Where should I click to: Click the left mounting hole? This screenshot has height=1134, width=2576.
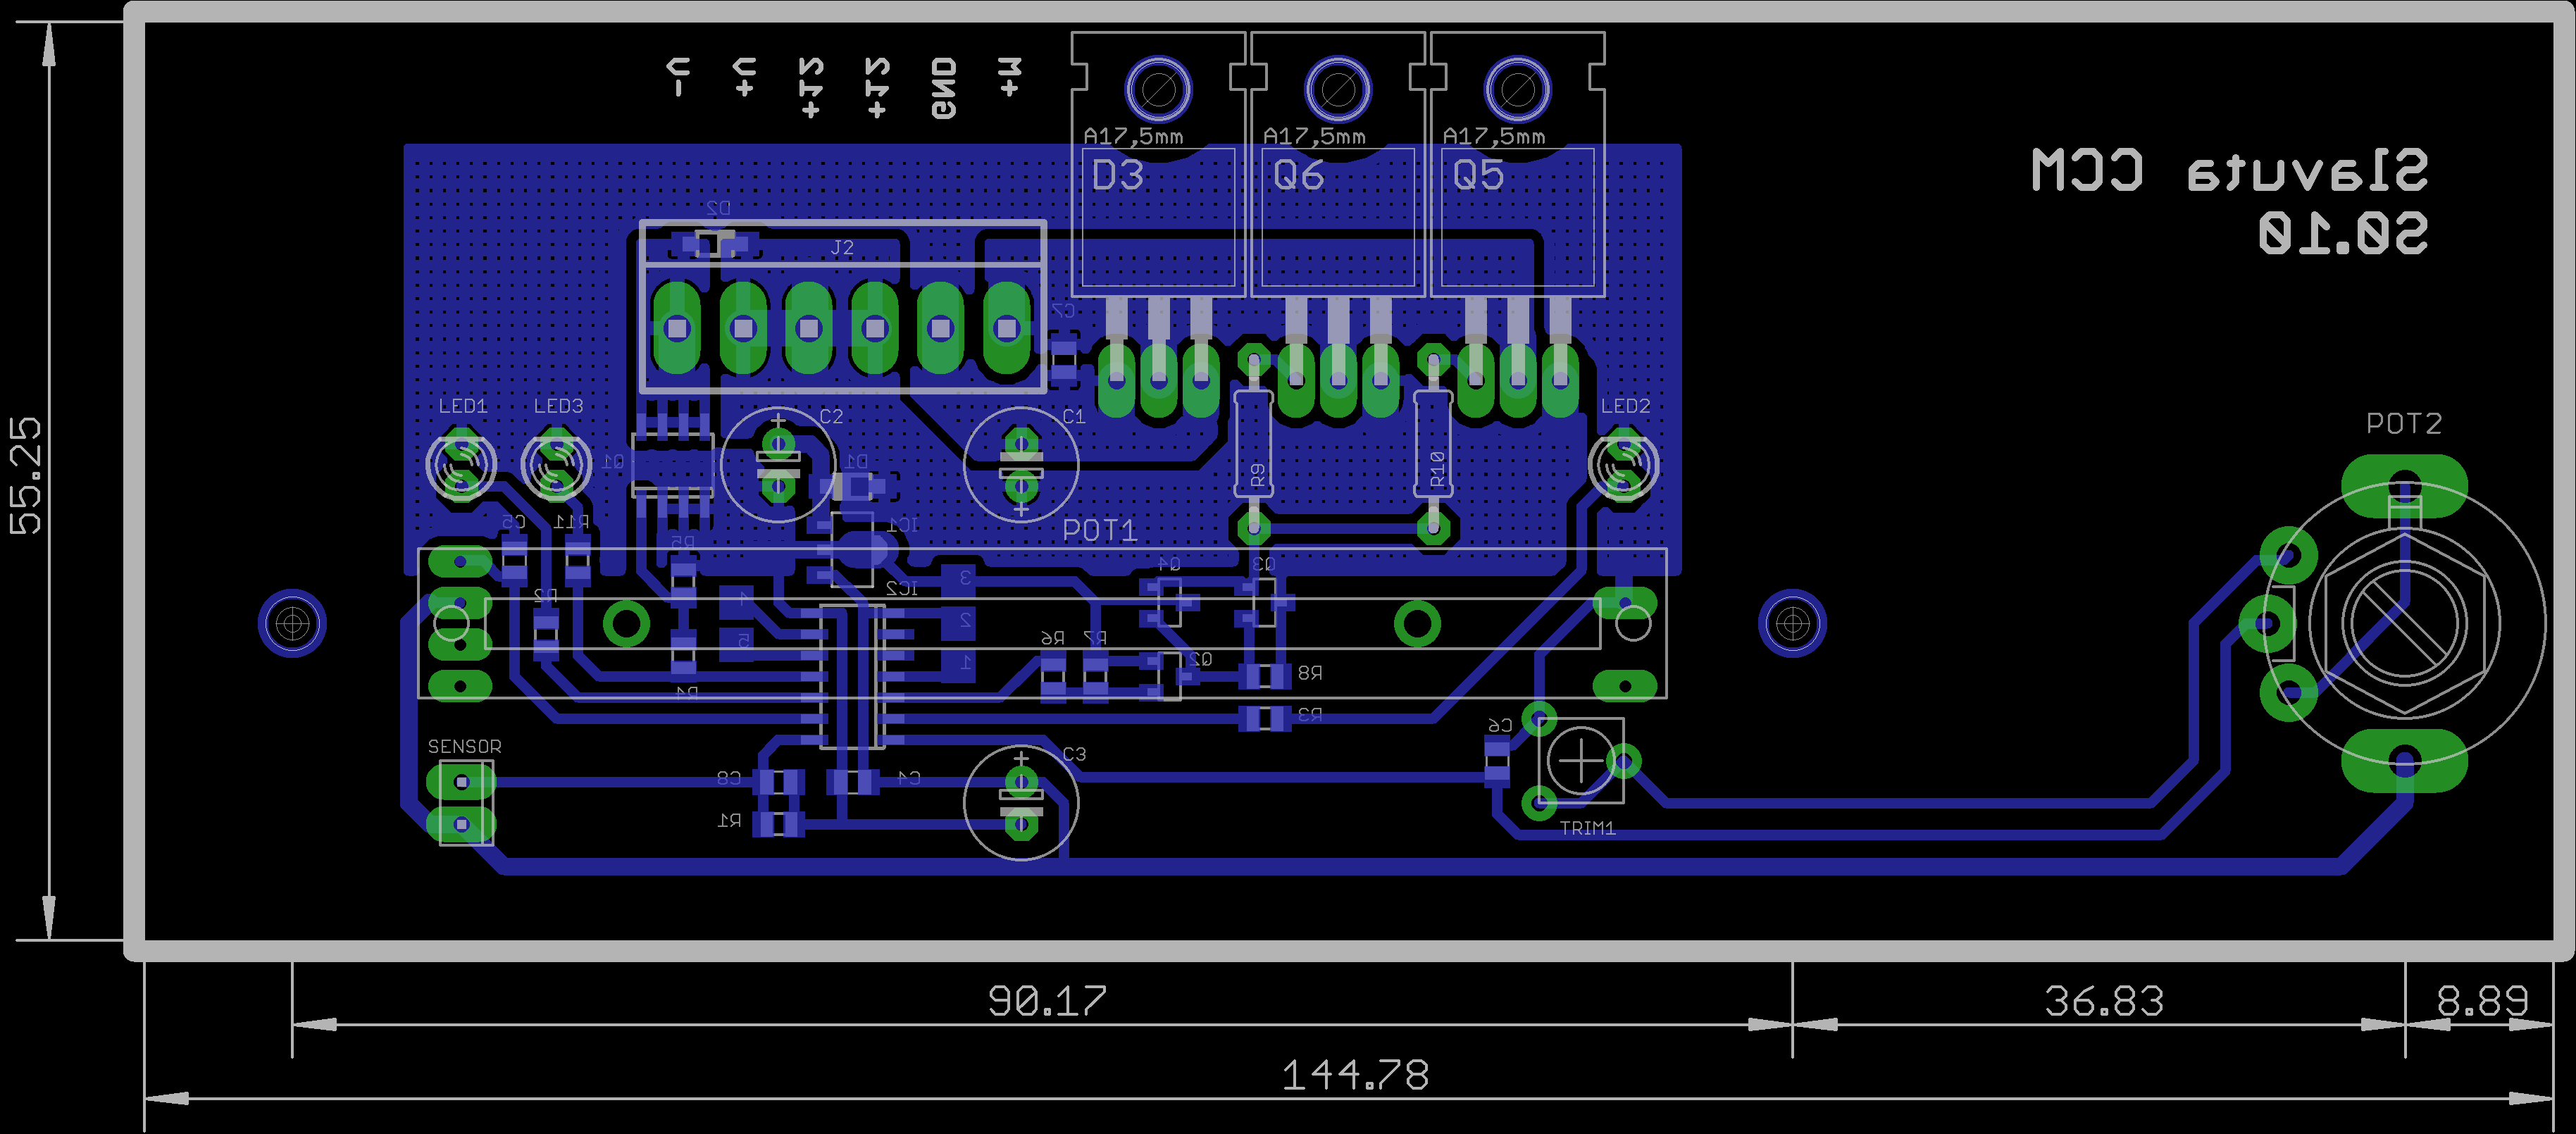[x=292, y=624]
